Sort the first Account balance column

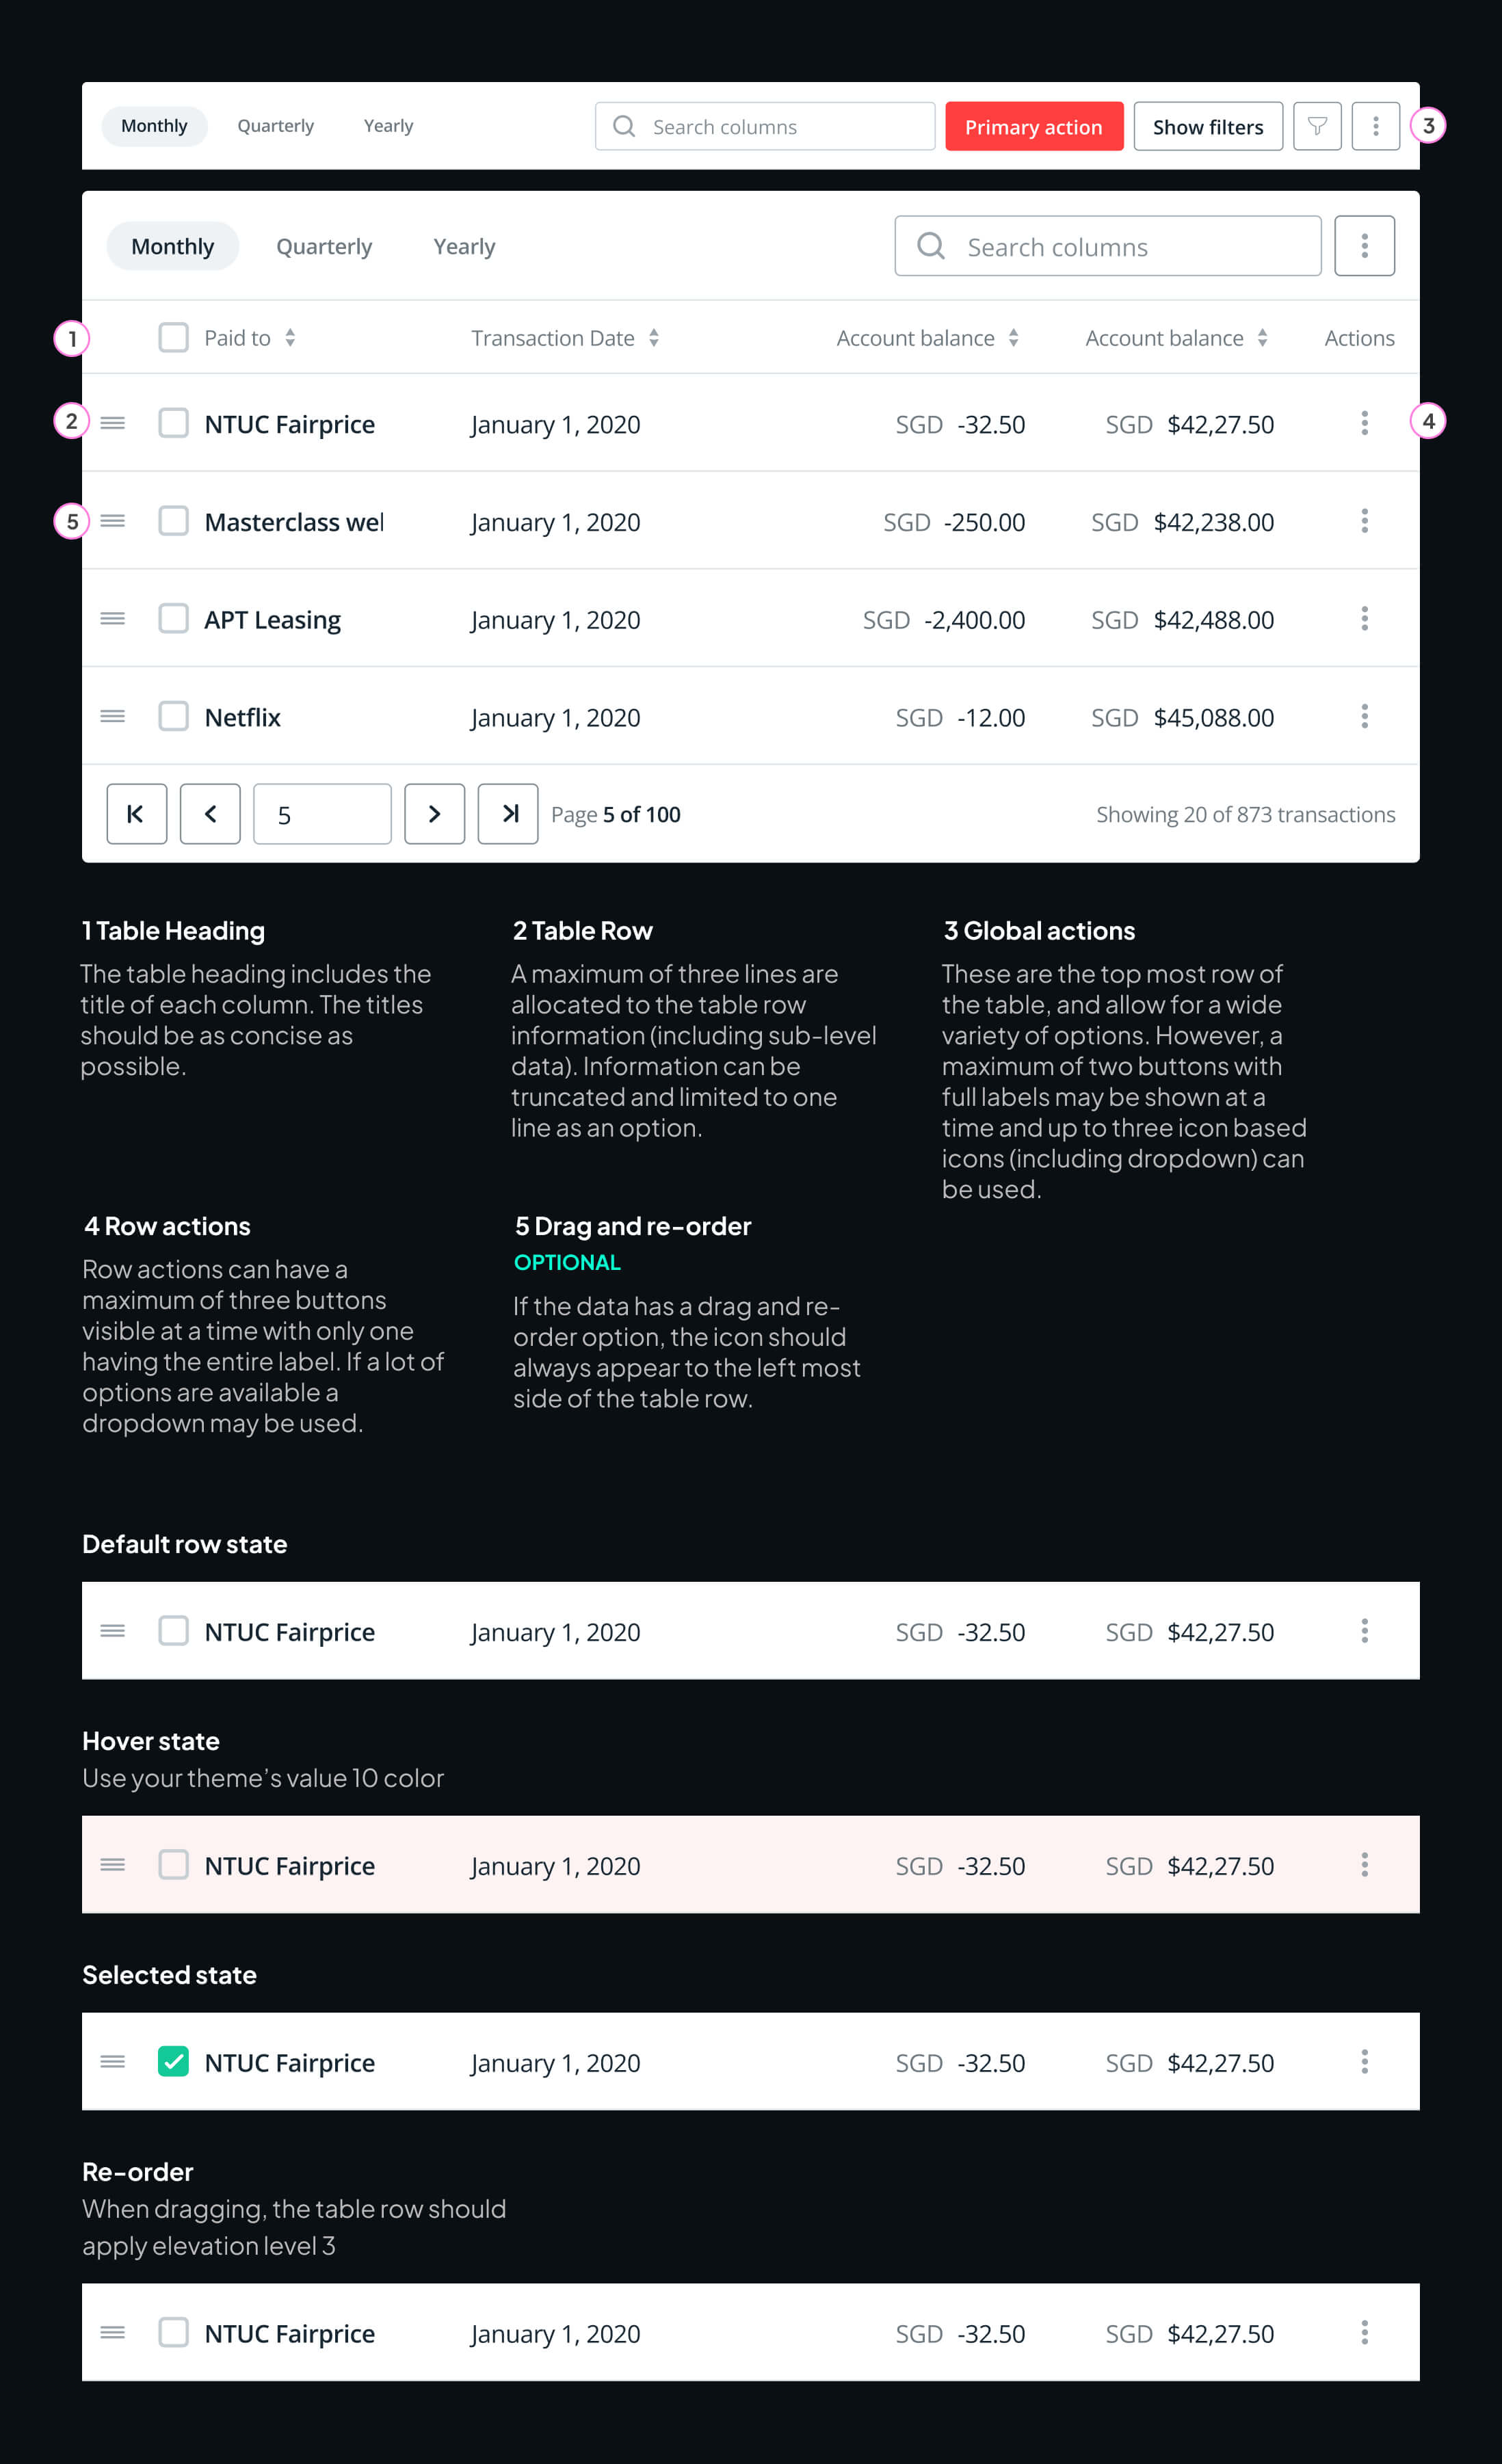1015,338
